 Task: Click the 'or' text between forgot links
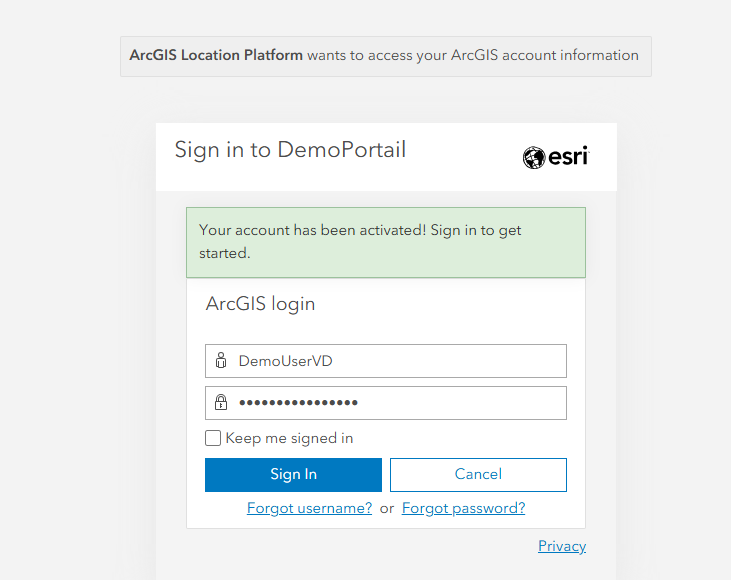coord(387,508)
